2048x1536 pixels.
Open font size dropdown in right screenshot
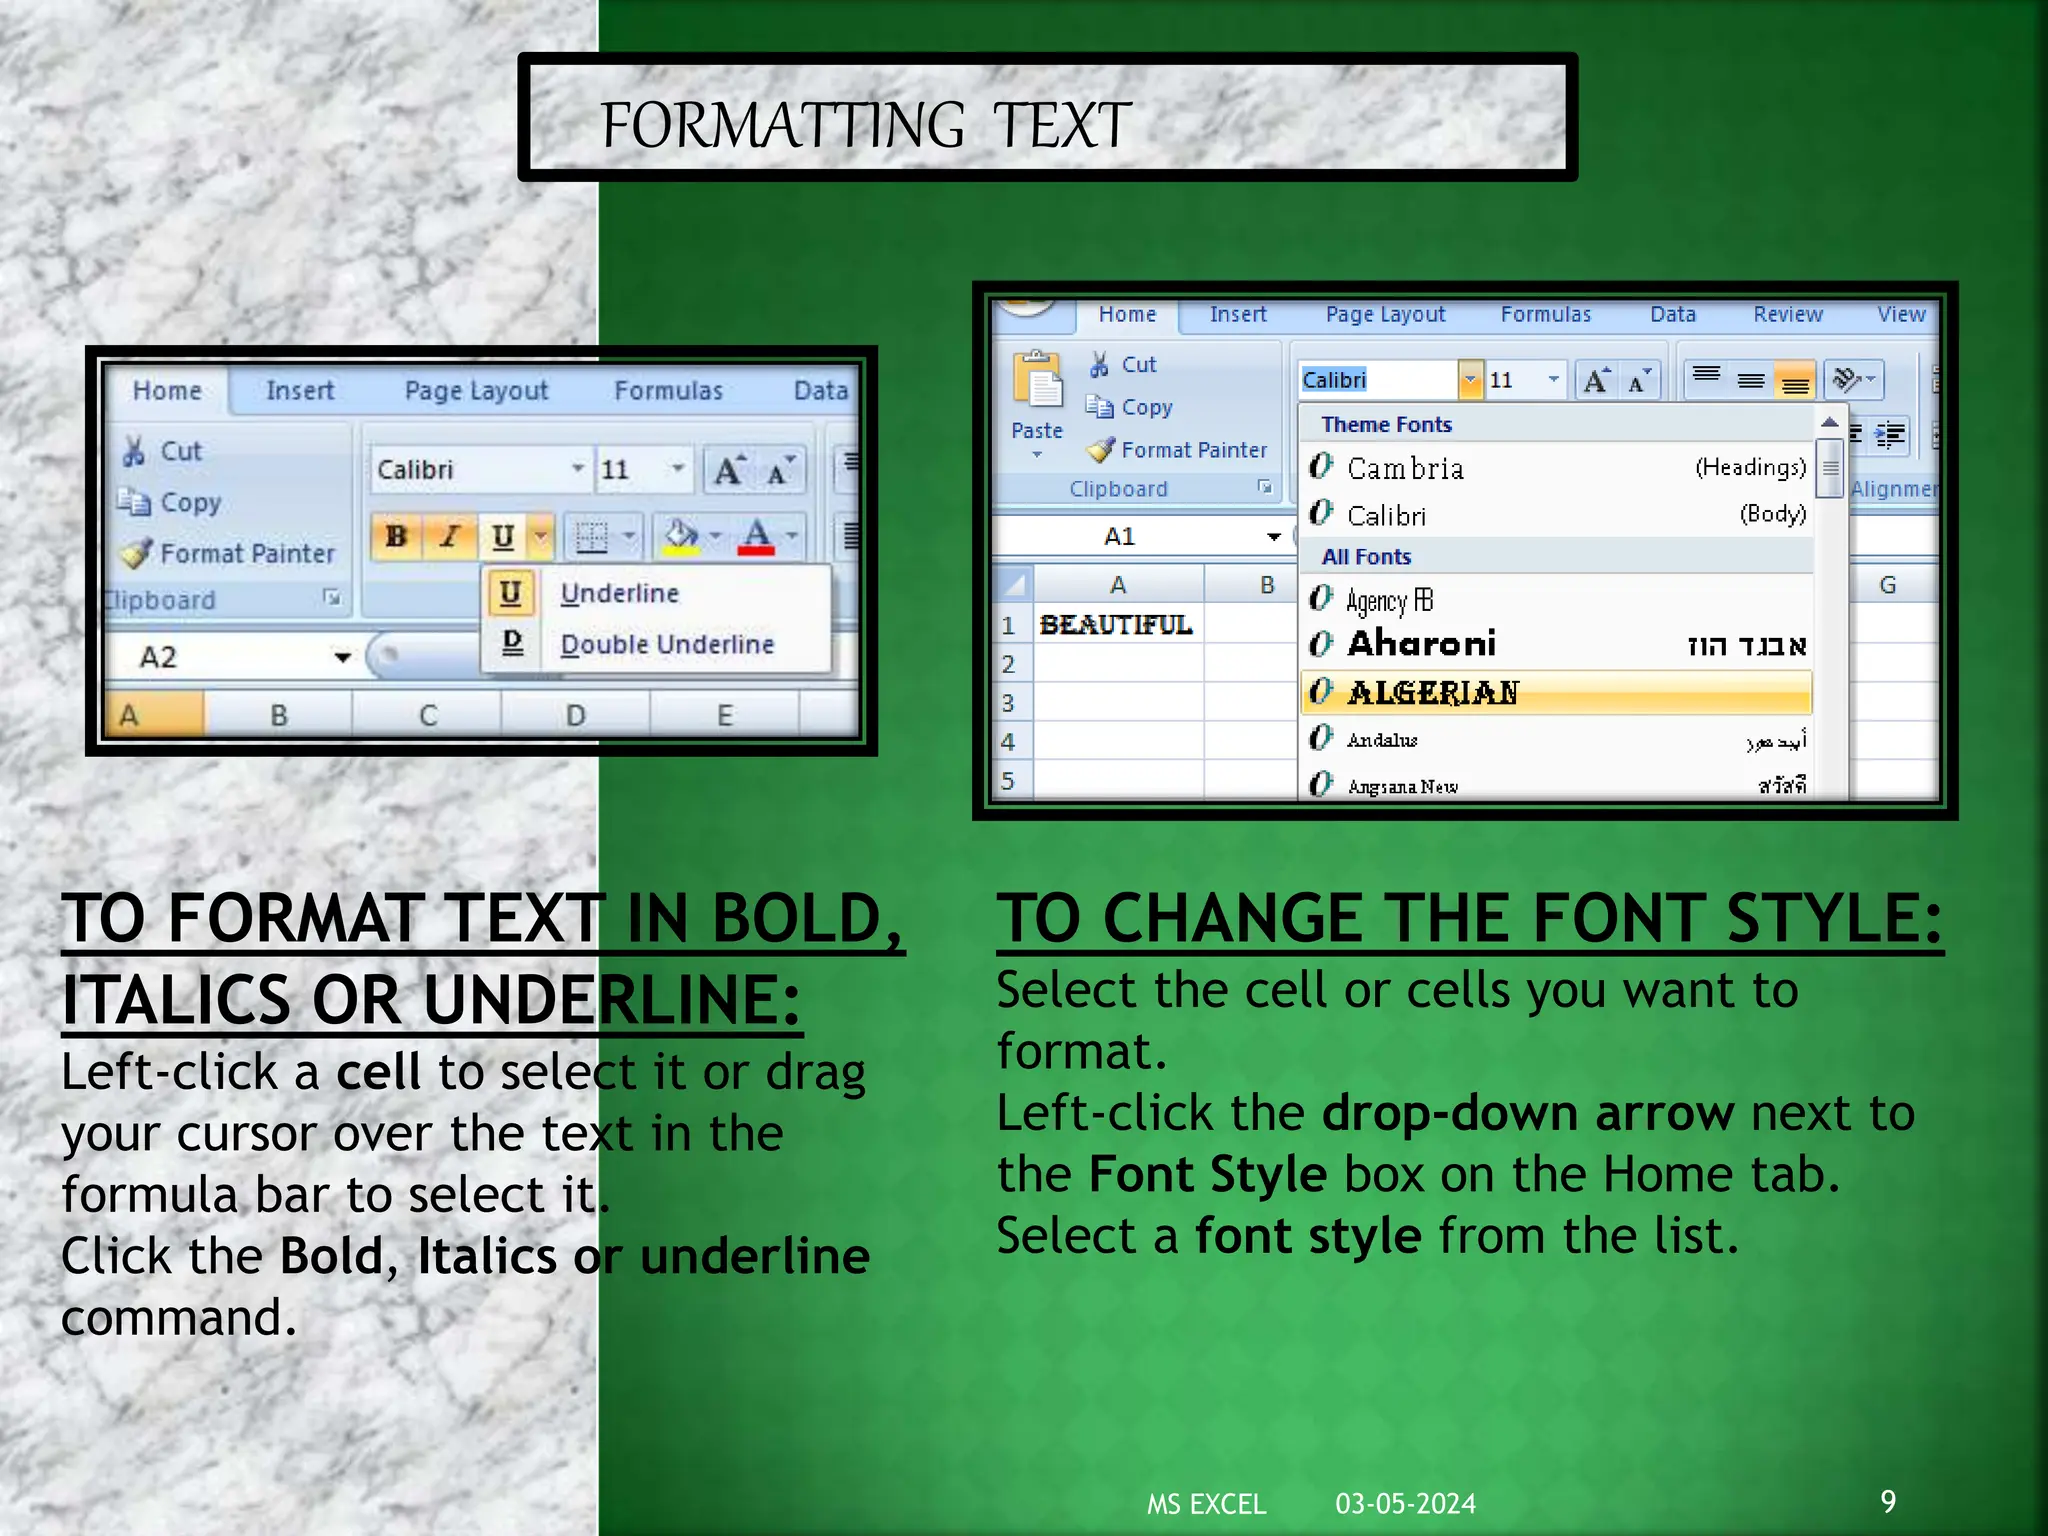[x=1553, y=380]
